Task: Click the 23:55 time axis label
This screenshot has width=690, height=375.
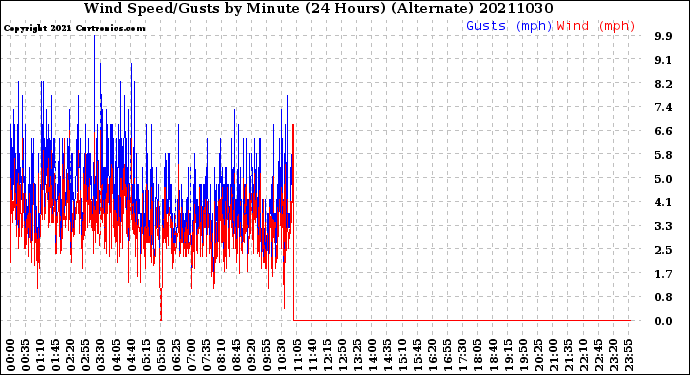Action: 628,355
